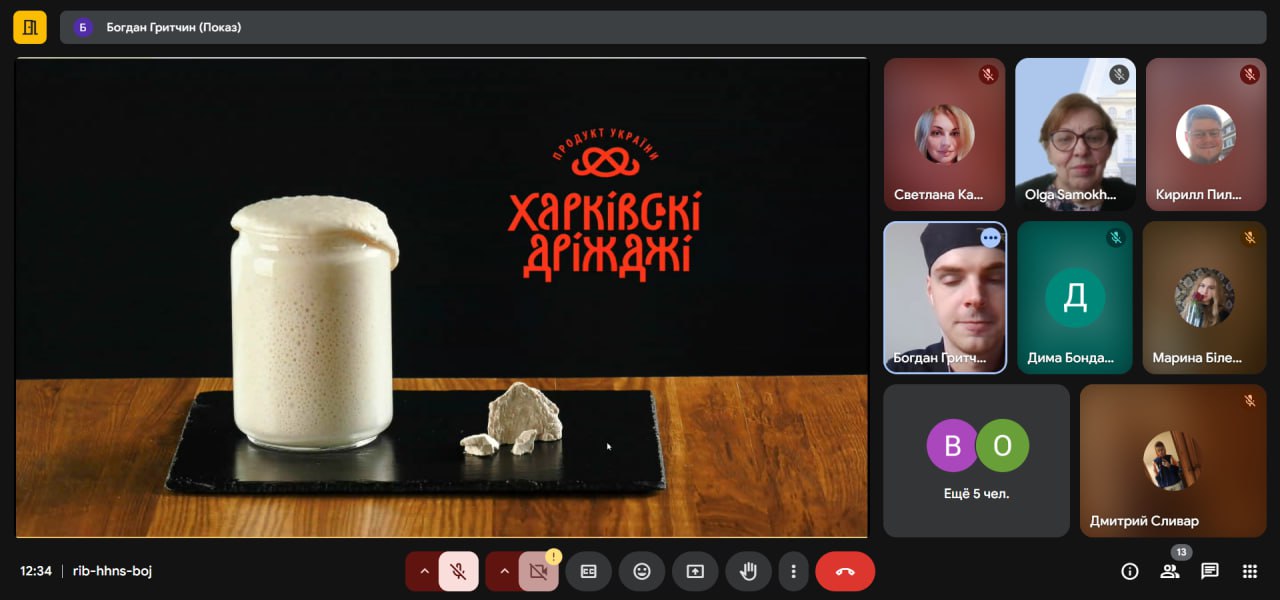Click Дмитрий Сливар's round profile photo
1280x600 pixels.
point(1173,460)
